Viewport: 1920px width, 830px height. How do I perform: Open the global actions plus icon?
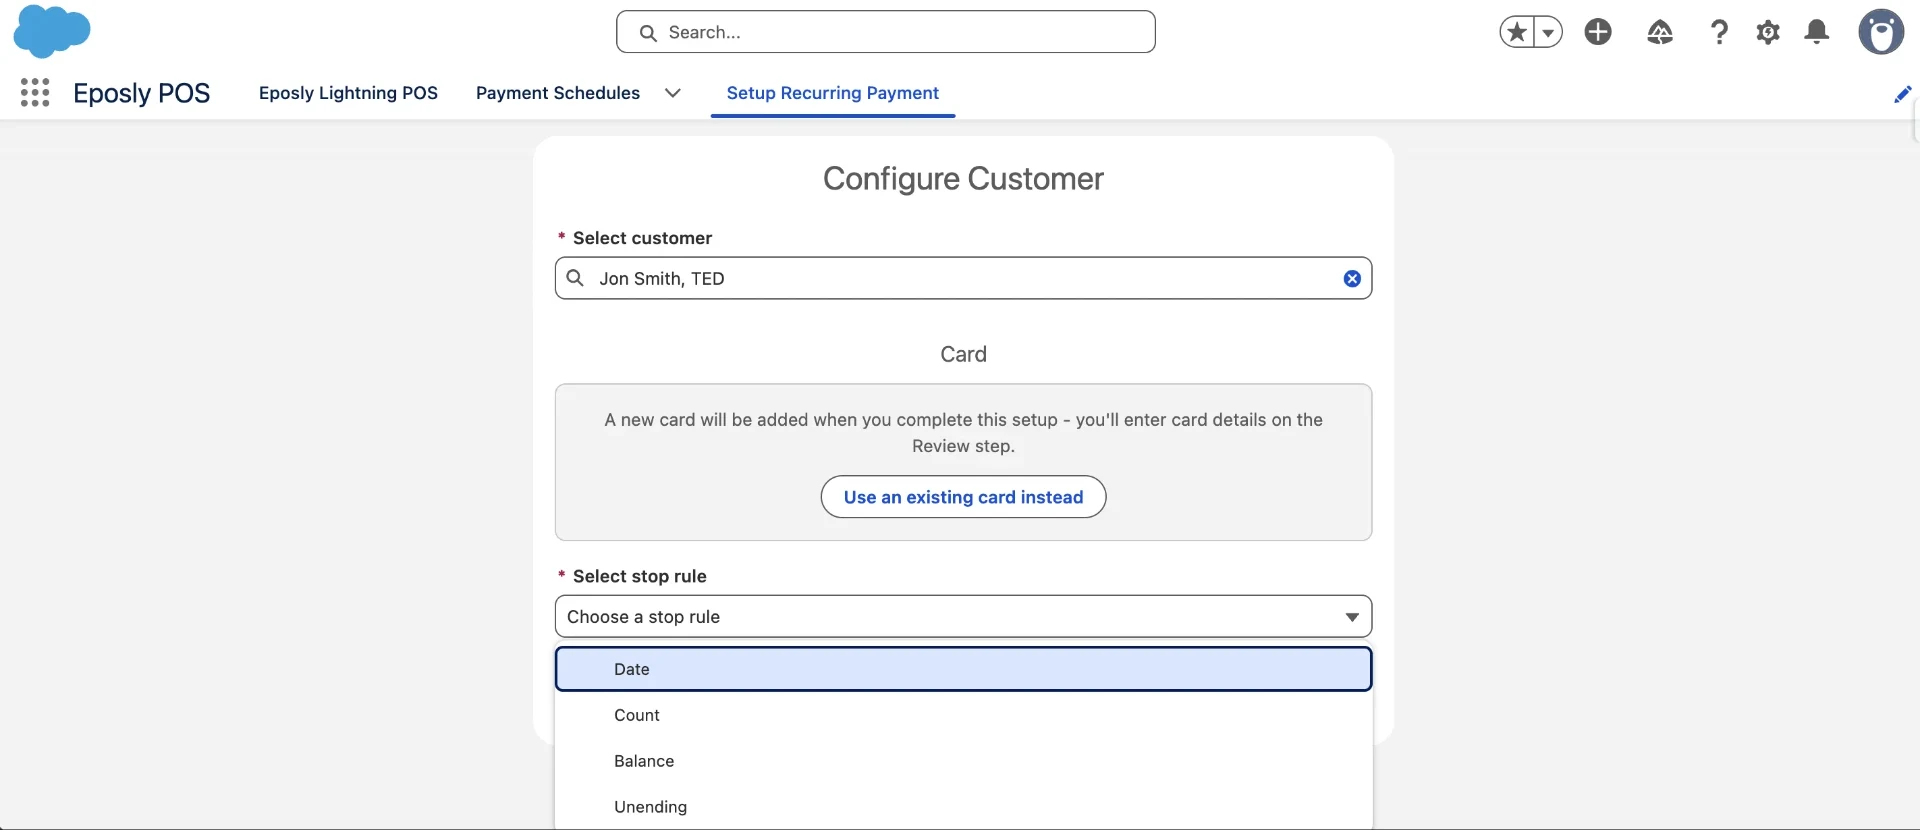click(1598, 32)
